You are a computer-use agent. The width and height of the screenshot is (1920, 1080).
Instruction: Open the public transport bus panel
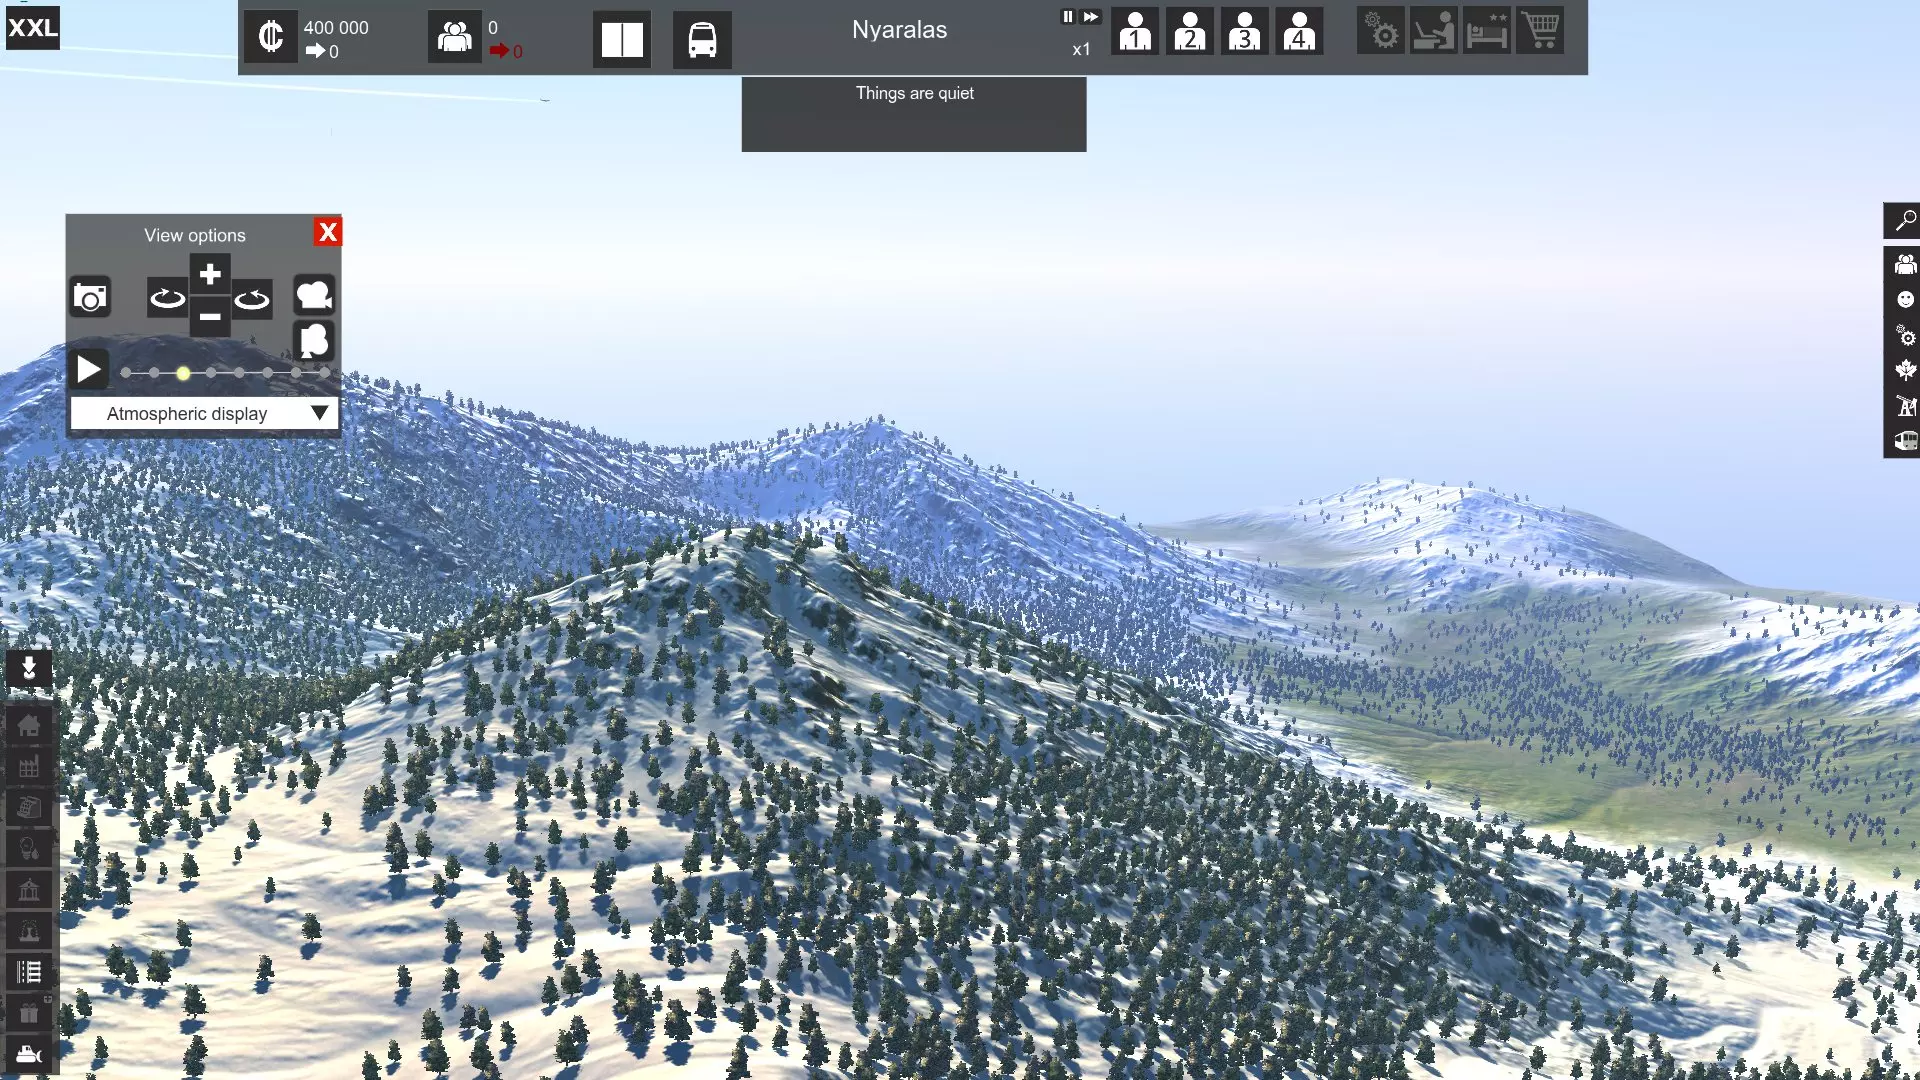702,40
